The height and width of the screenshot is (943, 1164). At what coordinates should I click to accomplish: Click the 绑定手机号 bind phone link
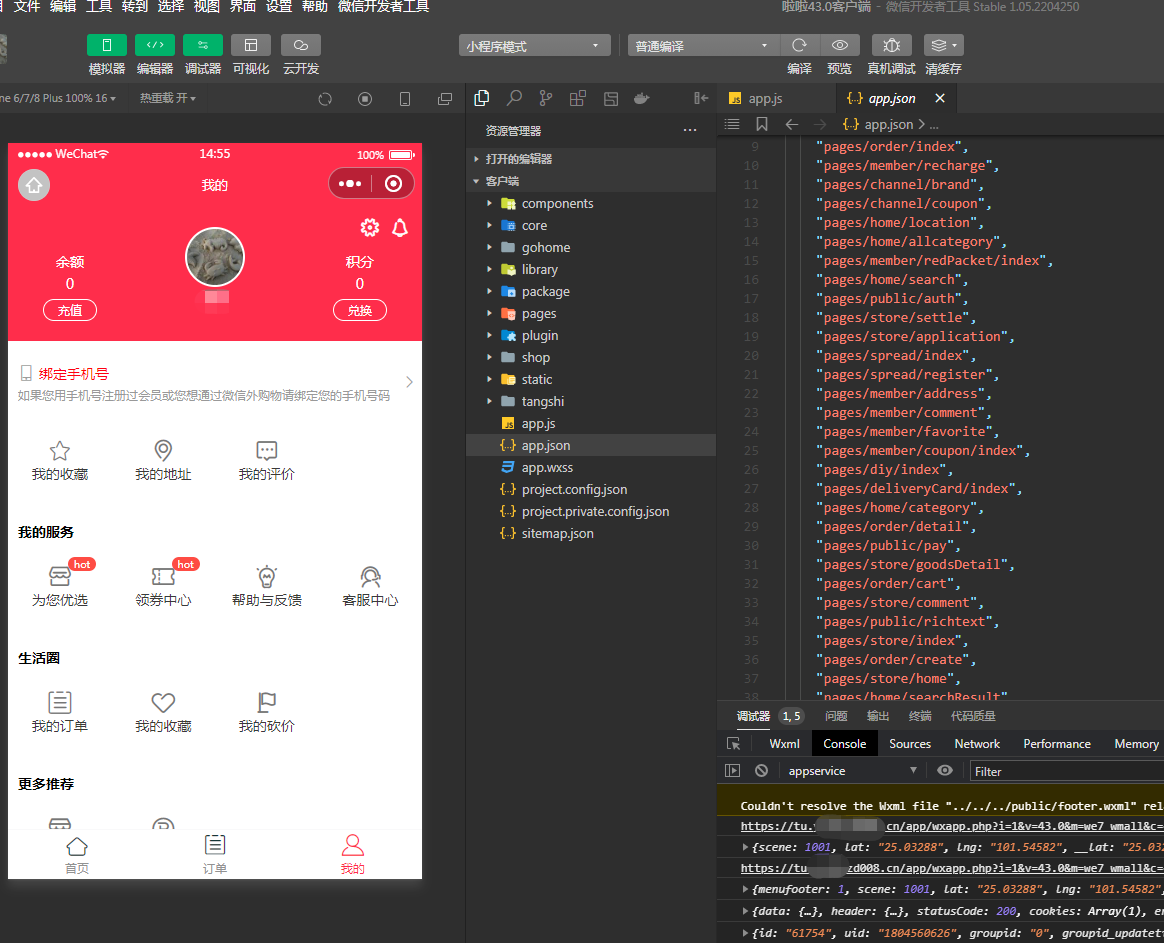(x=73, y=373)
